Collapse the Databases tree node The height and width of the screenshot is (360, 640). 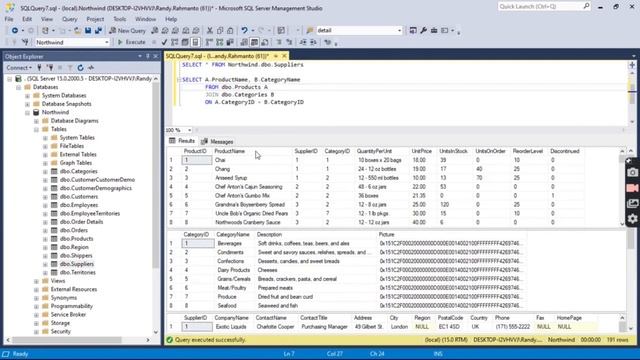point(18,87)
